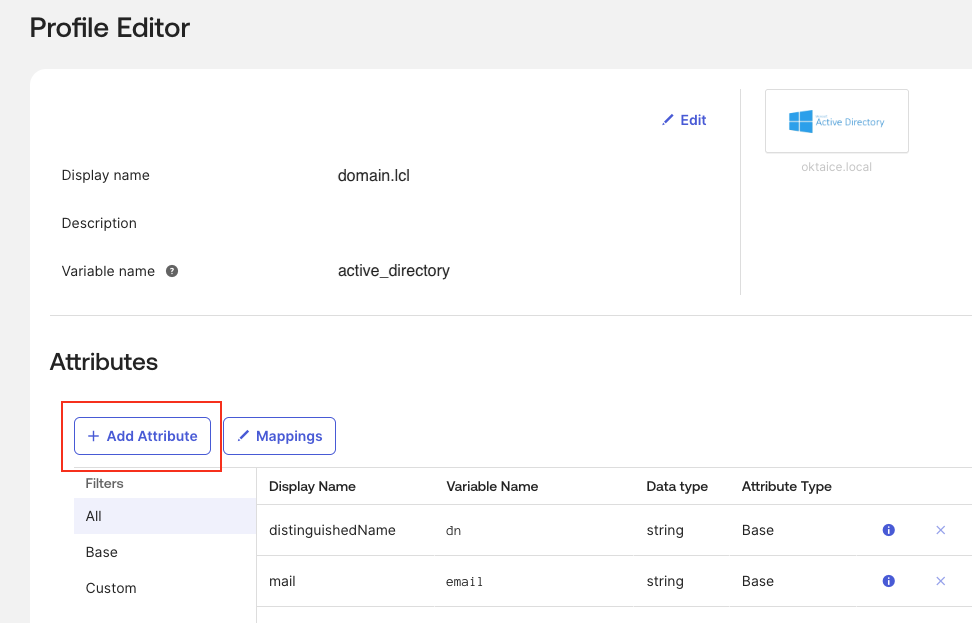Remove the distinguishedName attribute with X
The image size is (972, 623).
[940, 530]
